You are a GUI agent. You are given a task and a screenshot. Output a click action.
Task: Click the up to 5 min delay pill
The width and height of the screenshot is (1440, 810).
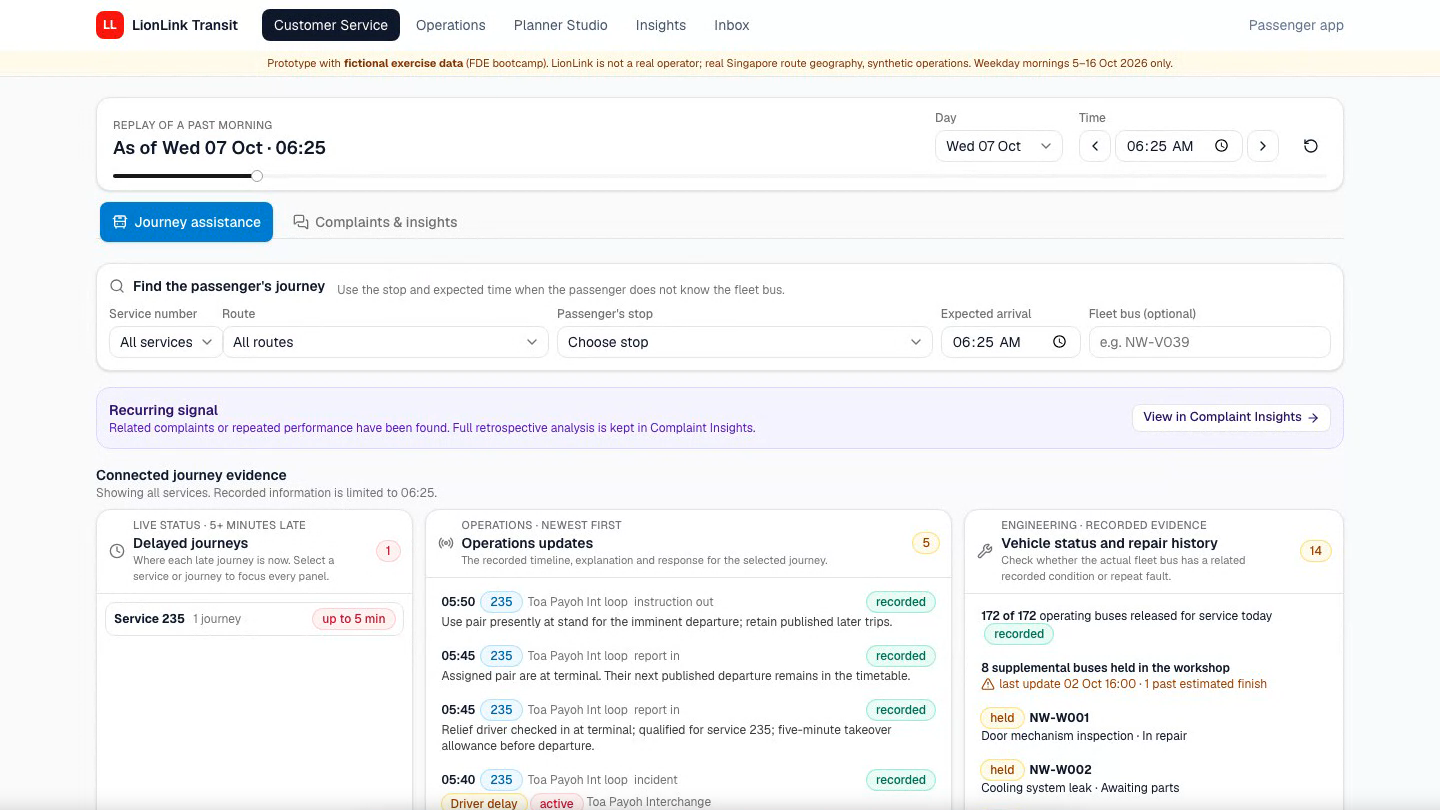coord(354,619)
